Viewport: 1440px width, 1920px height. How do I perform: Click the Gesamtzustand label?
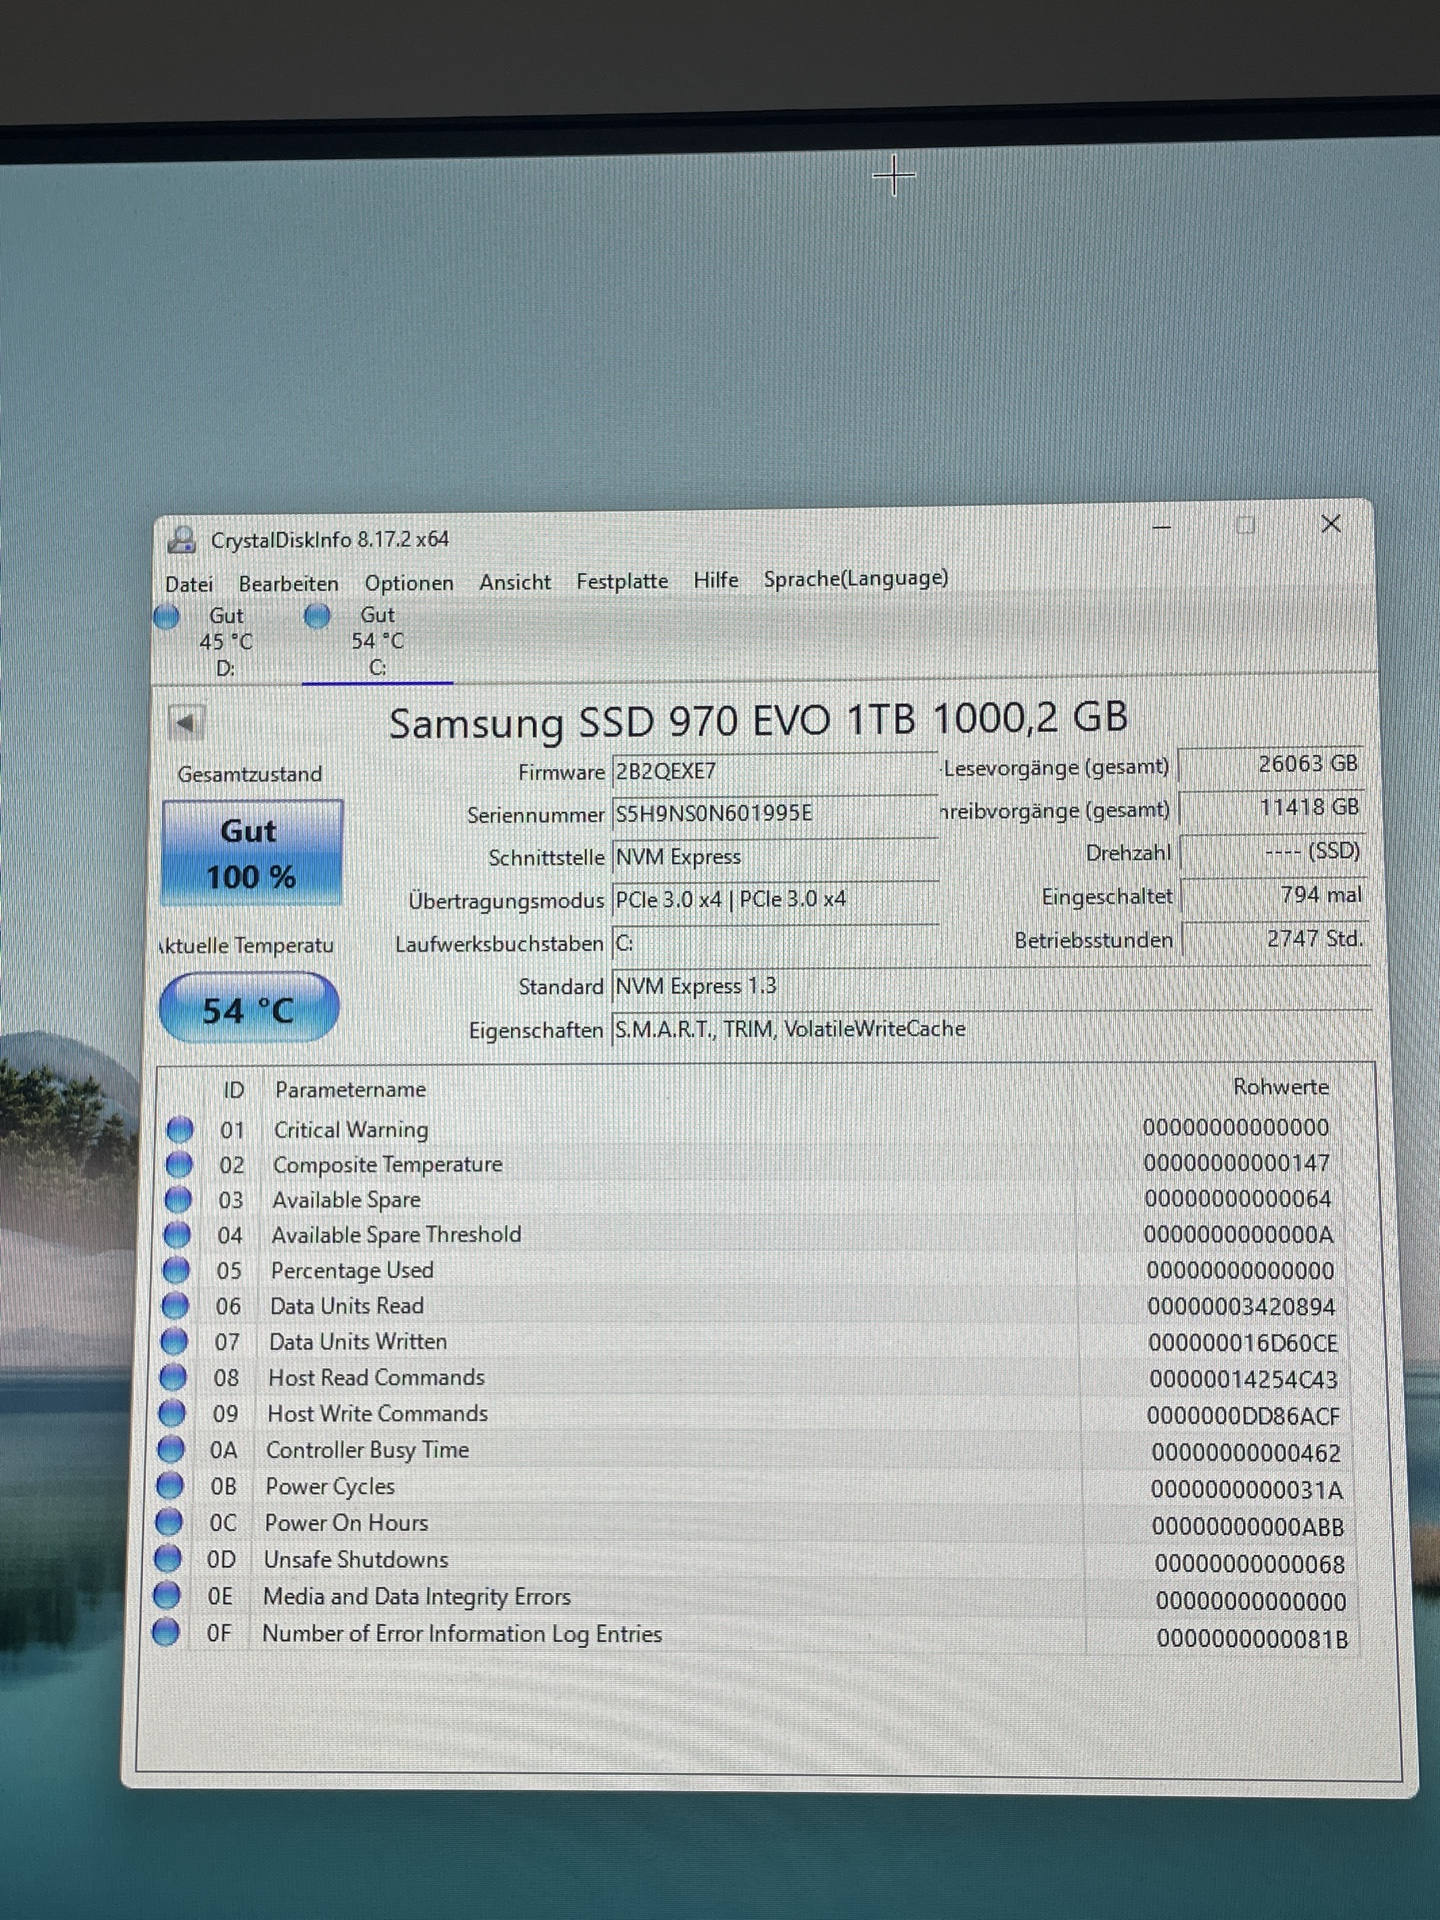(x=250, y=774)
